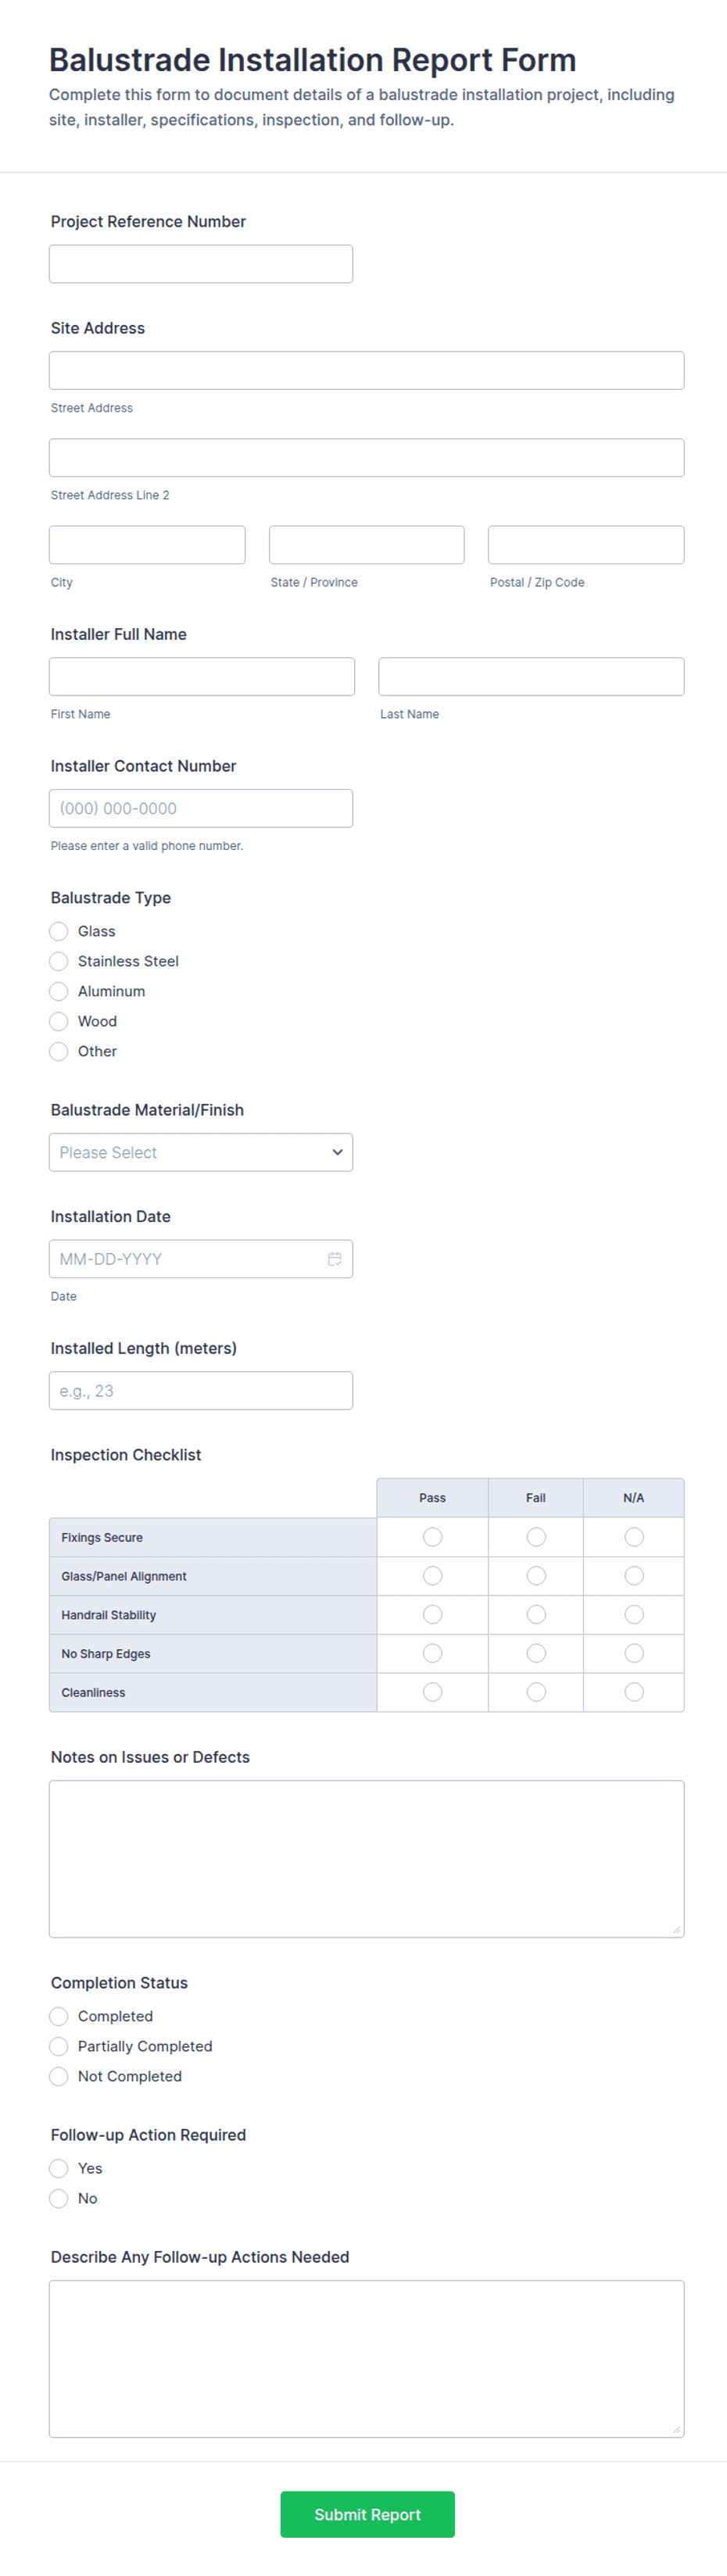The image size is (727, 2576).
Task: Click the Street Address input field
Action: click(366, 370)
